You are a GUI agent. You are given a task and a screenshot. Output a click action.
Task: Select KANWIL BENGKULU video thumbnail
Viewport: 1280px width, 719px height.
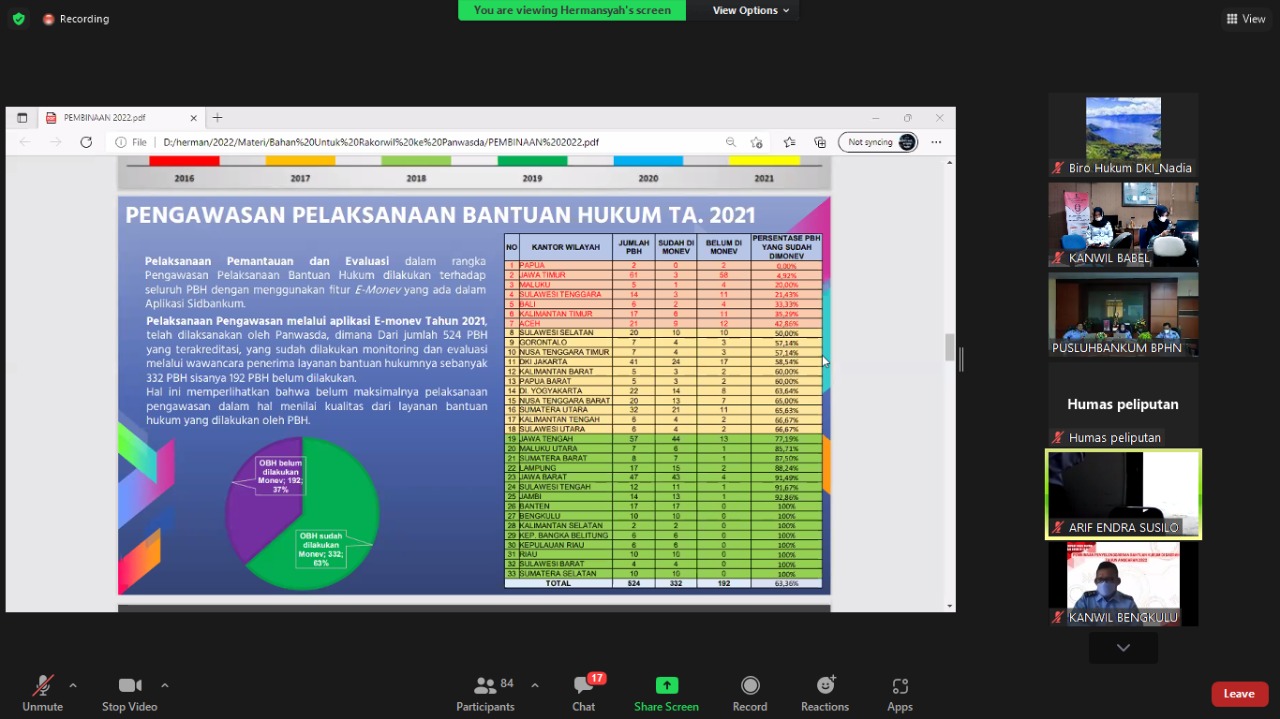(x=1123, y=584)
